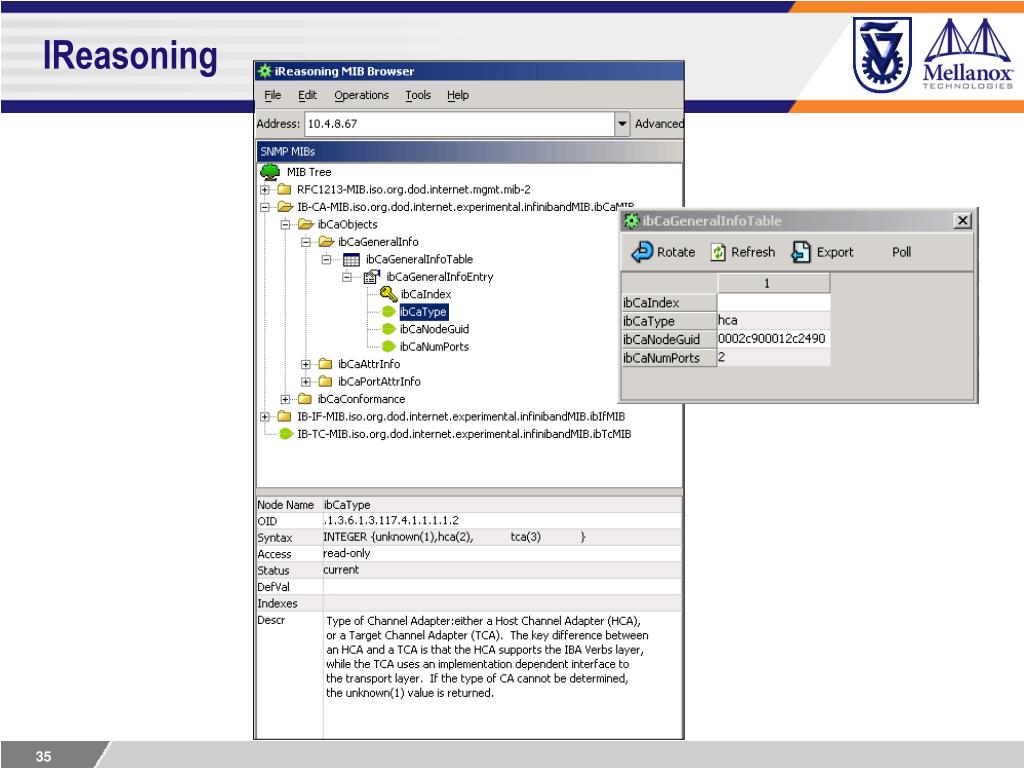This screenshot has height=768, width=1024.
Task: Expand the ibCaConformance node
Action: pos(285,399)
